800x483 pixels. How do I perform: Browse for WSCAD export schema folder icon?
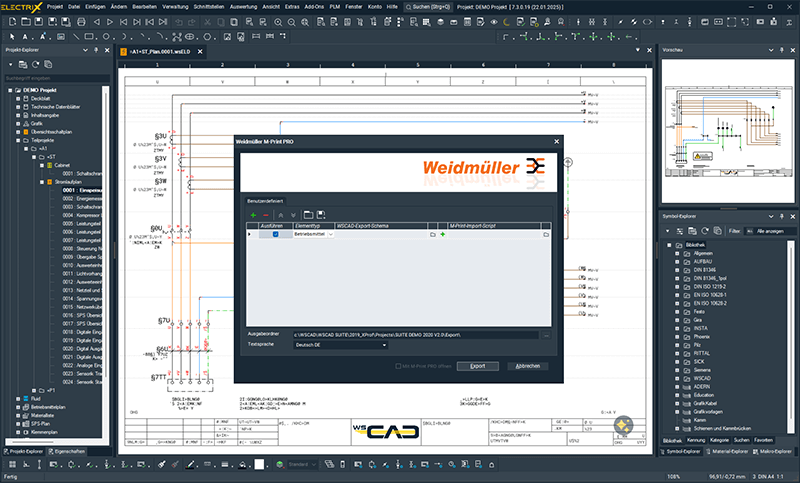433,235
